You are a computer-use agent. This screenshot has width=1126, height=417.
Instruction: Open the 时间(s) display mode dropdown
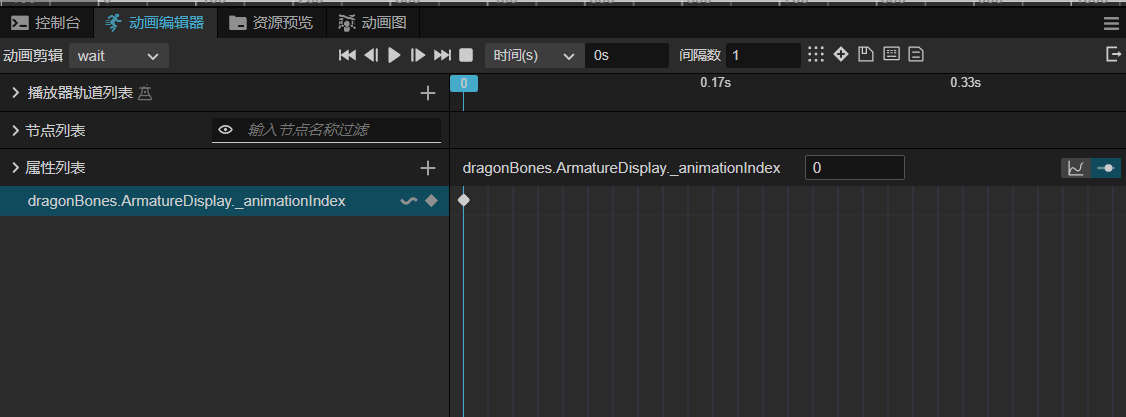pos(534,56)
